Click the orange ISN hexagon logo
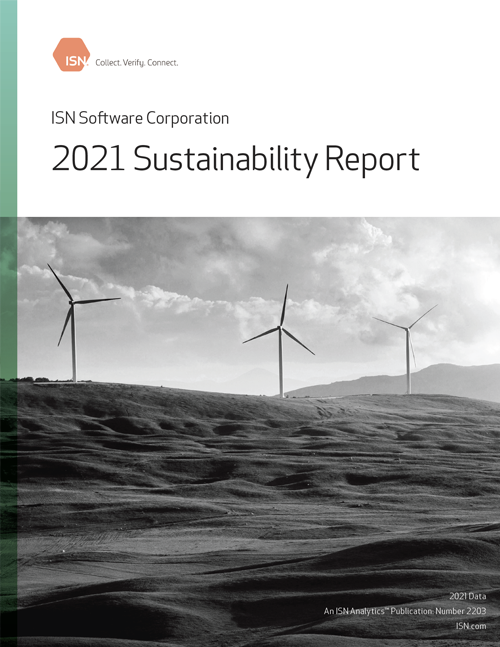The image size is (500, 647). coord(71,54)
